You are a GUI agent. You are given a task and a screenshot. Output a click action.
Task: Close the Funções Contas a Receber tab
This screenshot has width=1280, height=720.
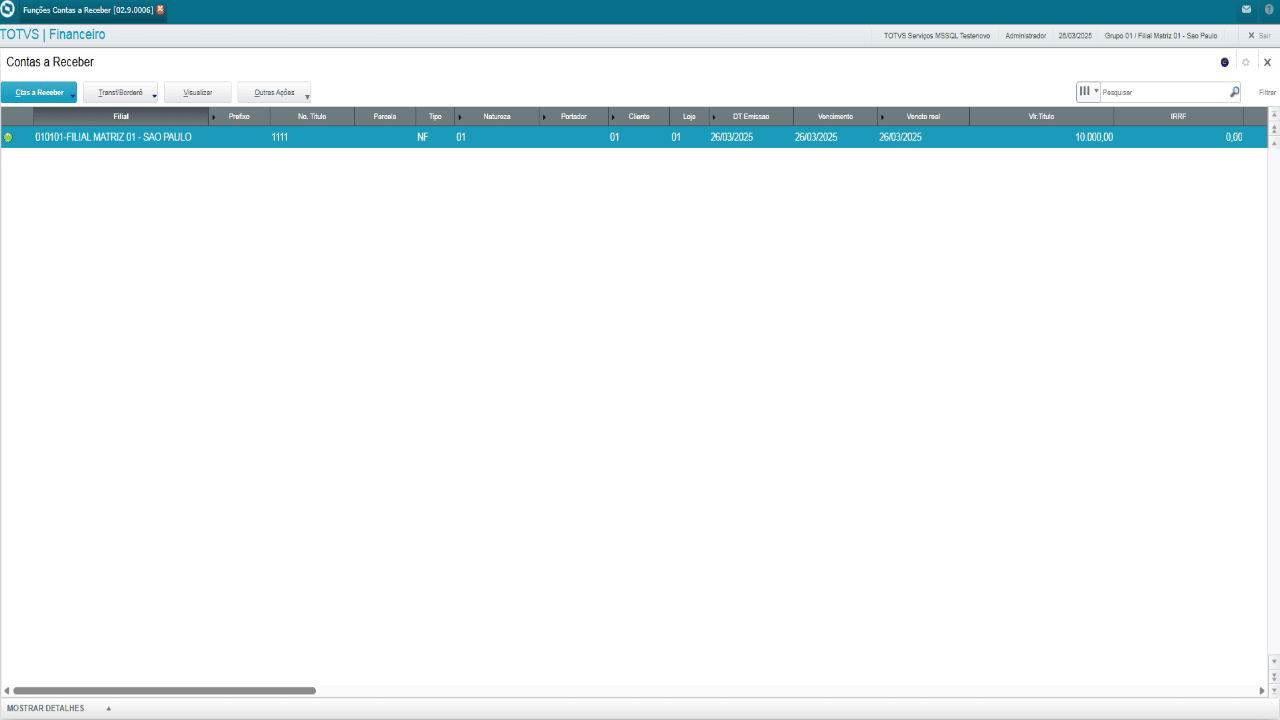[160, 9]
